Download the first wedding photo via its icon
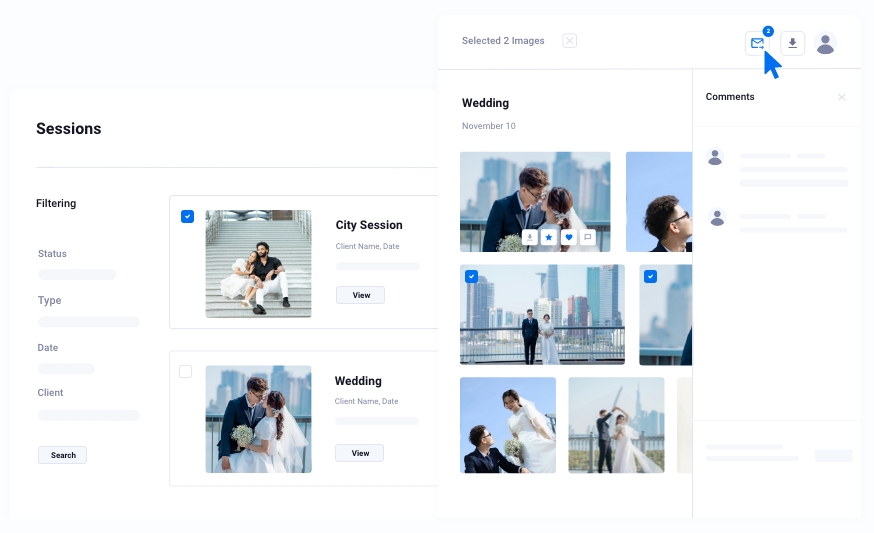This screenshot has height=533, width=874. coord(529,237)
